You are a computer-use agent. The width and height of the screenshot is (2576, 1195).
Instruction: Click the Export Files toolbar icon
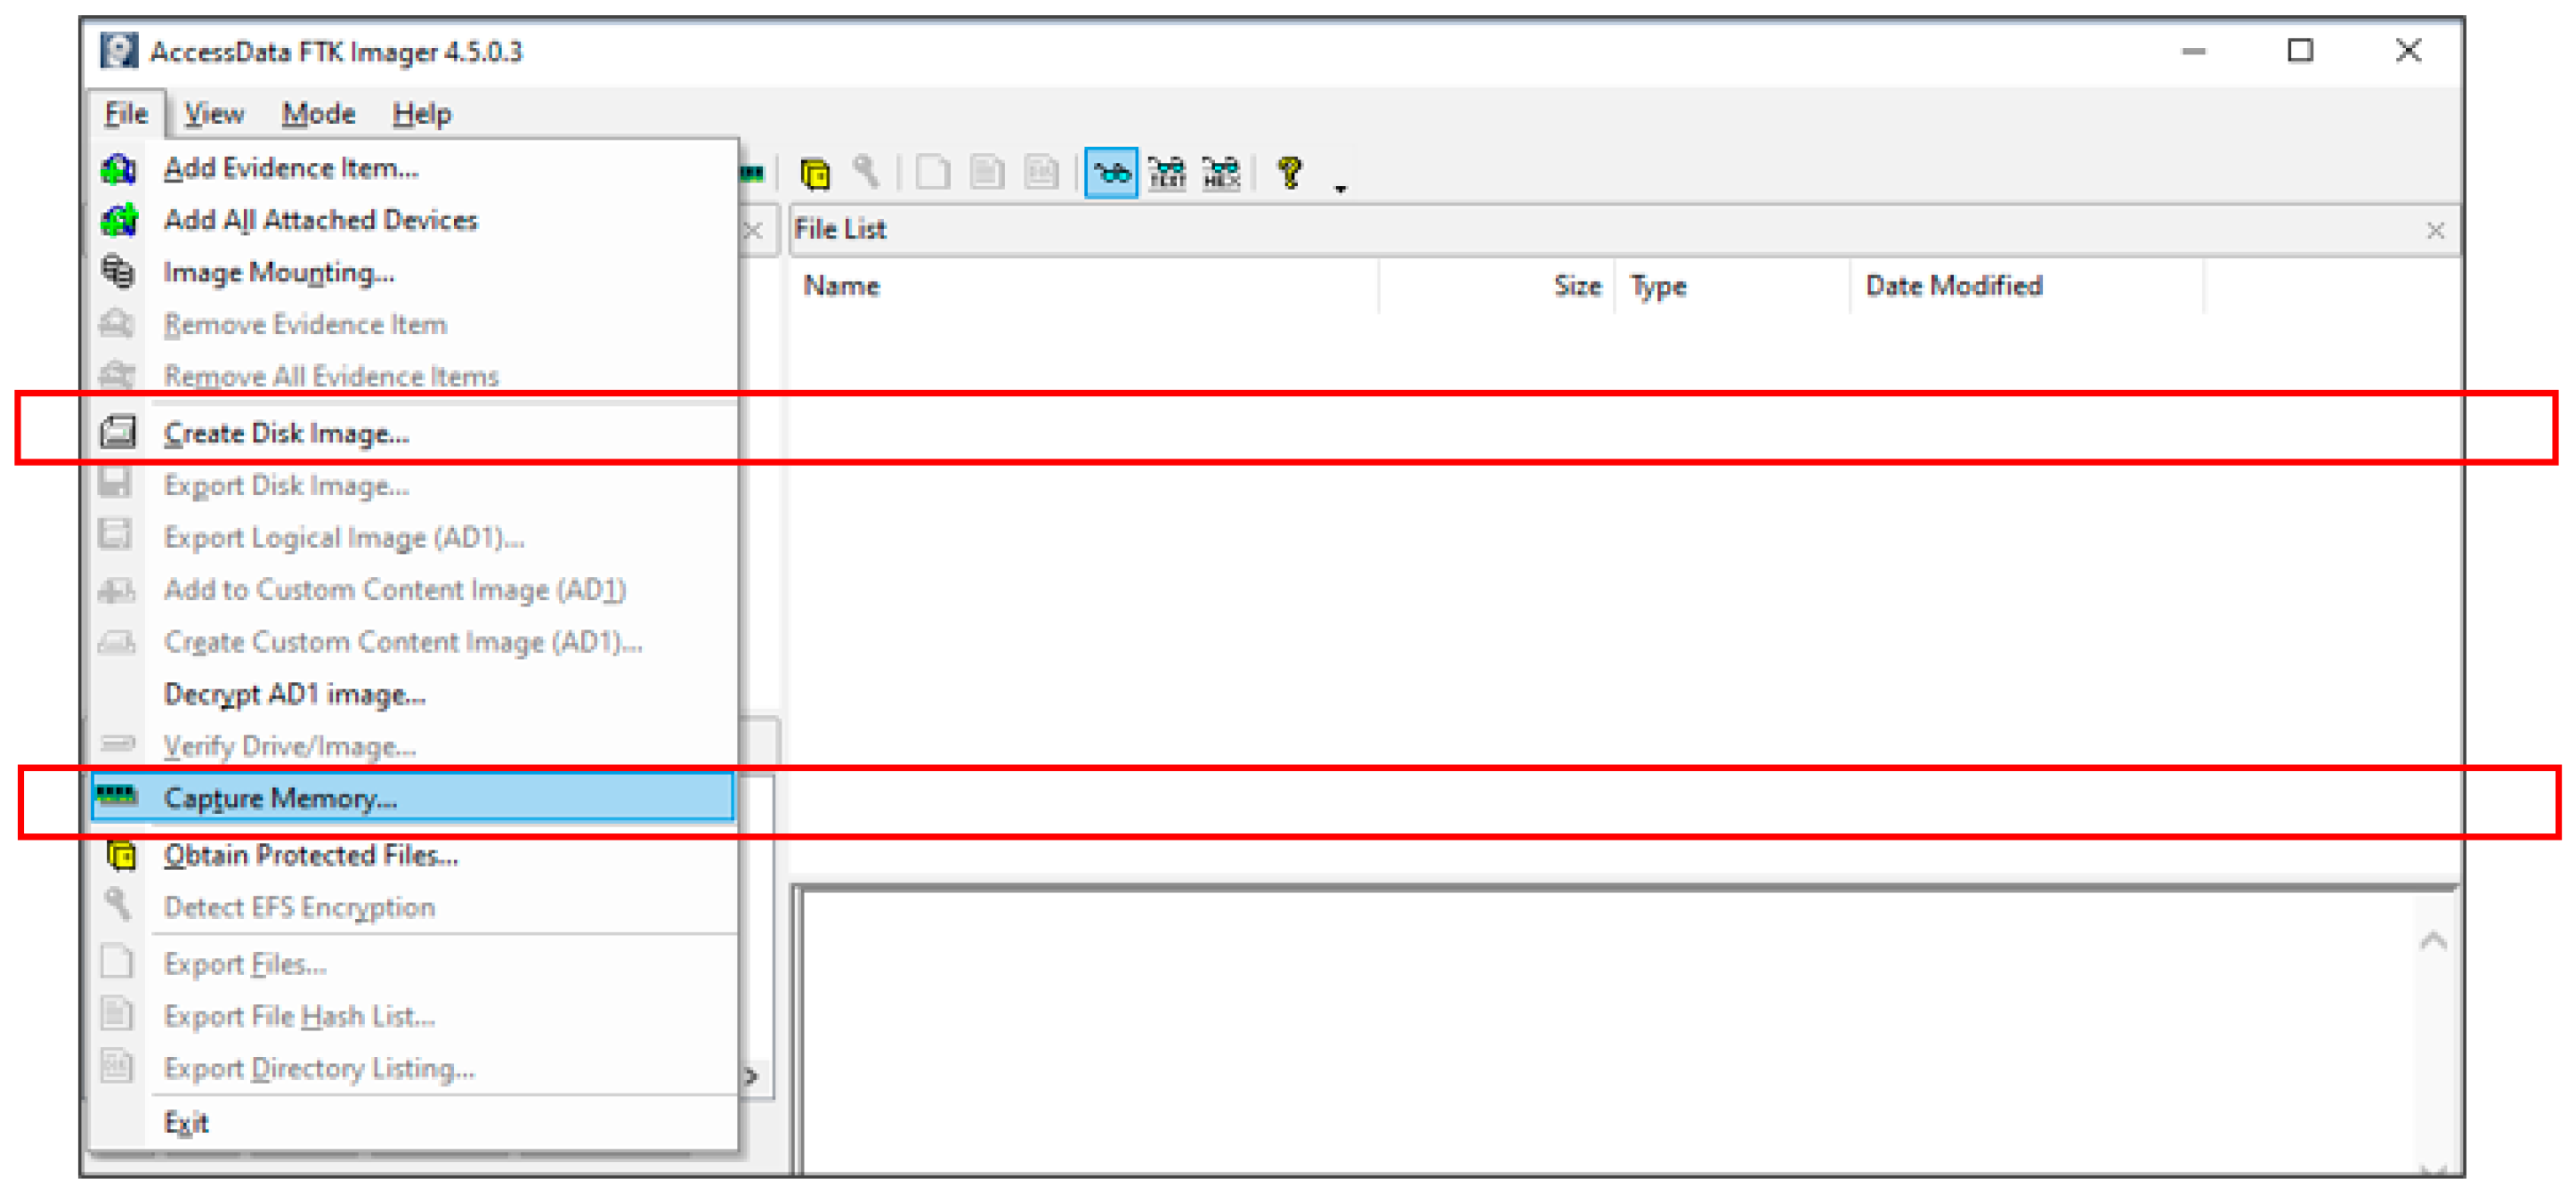pyautogui.click(x=932, y=174)
